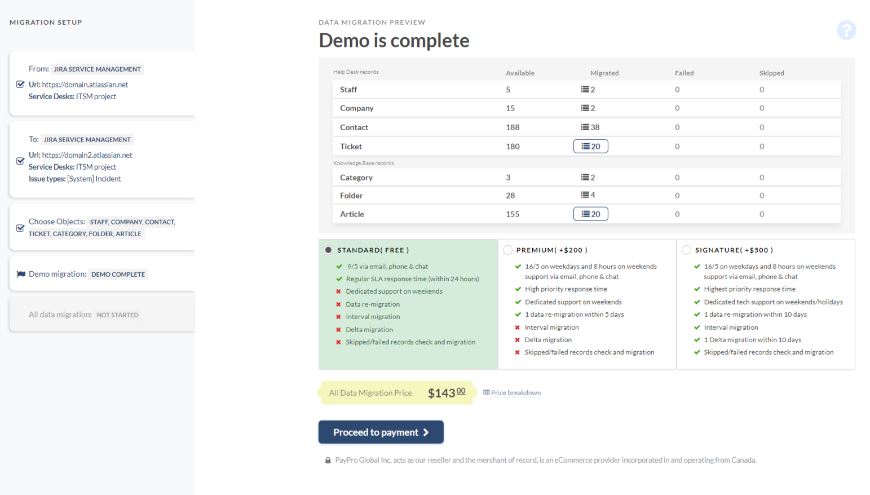Open migrated list icon in Staff row
870x495 pixels.
point(585,89)
